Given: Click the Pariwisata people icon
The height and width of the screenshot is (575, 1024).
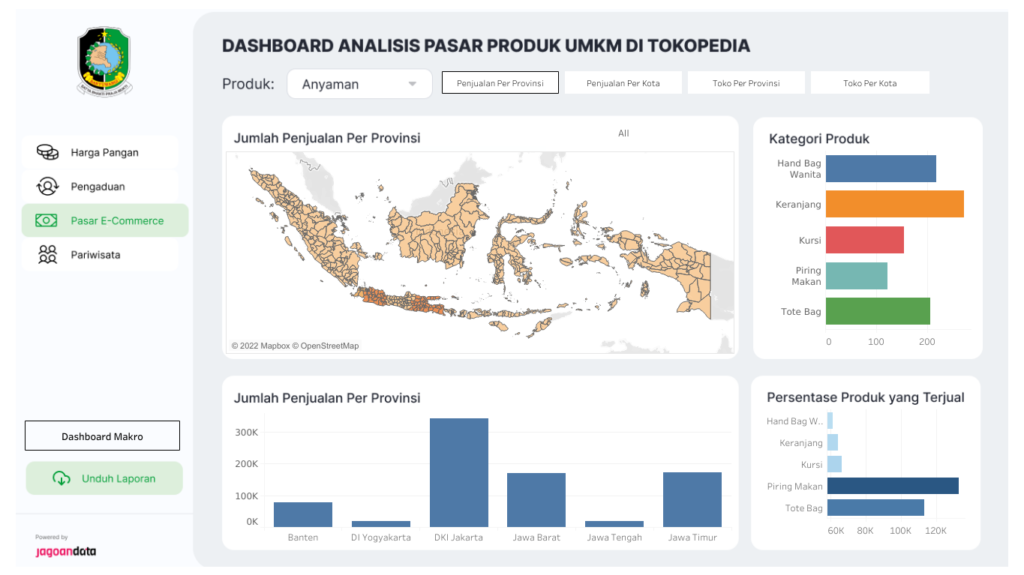Looking at the screenshot, I should point(47,254).
